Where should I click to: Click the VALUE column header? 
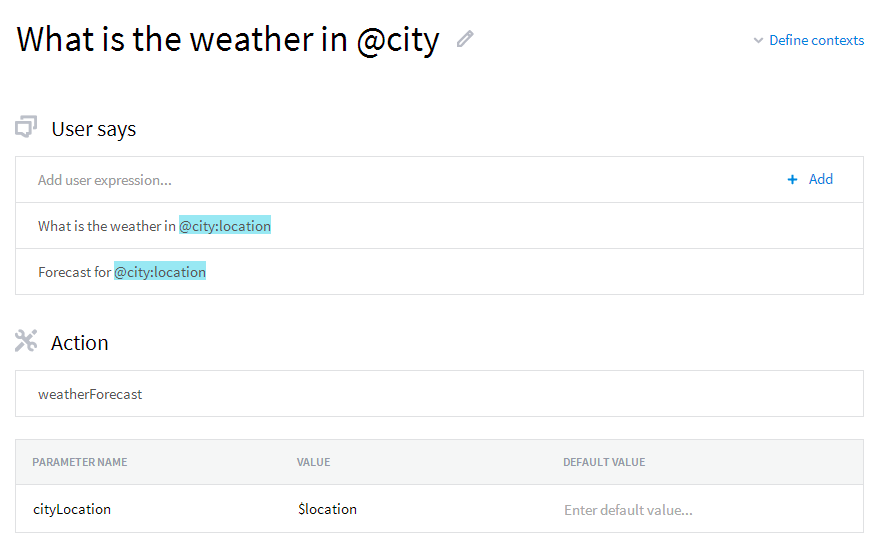pyautogui.click(x=313, y=462)
